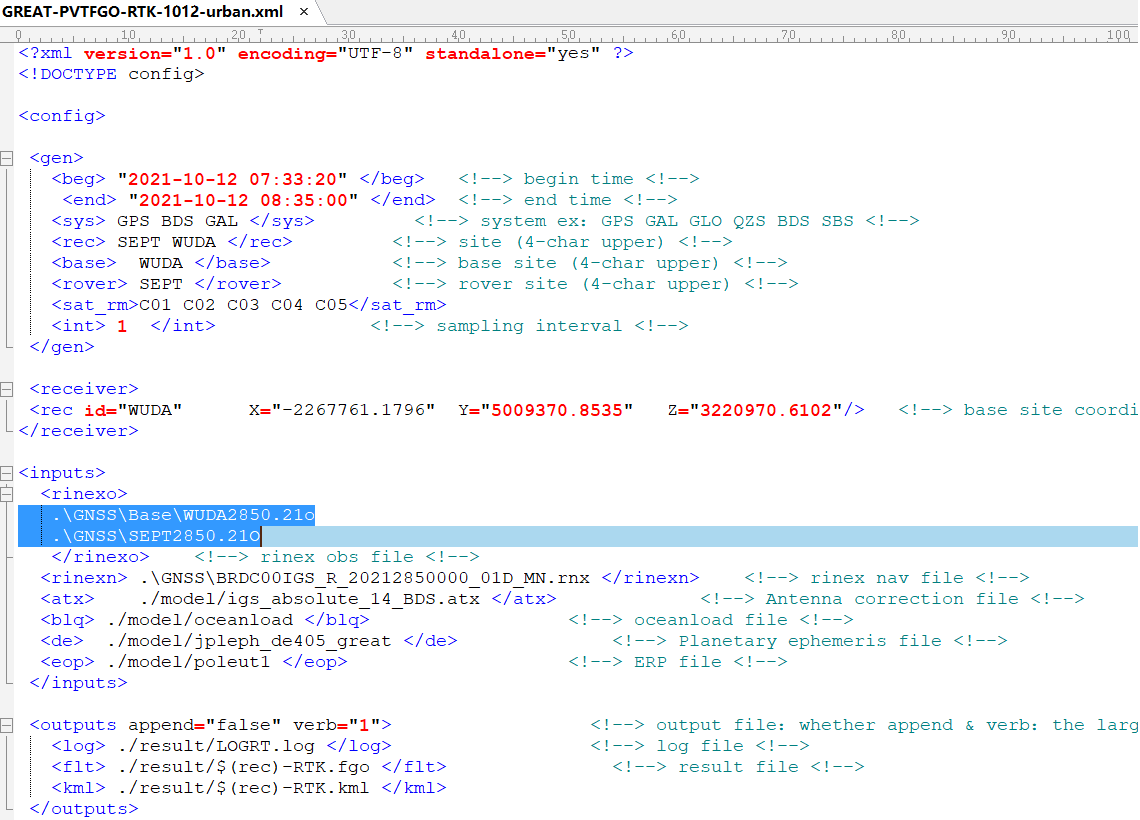The height and width of the screenshot is (820, 1140).
Task: Place cursor in begin time 2021-10-12 07:33:20
Action: (x=232, y=179)
